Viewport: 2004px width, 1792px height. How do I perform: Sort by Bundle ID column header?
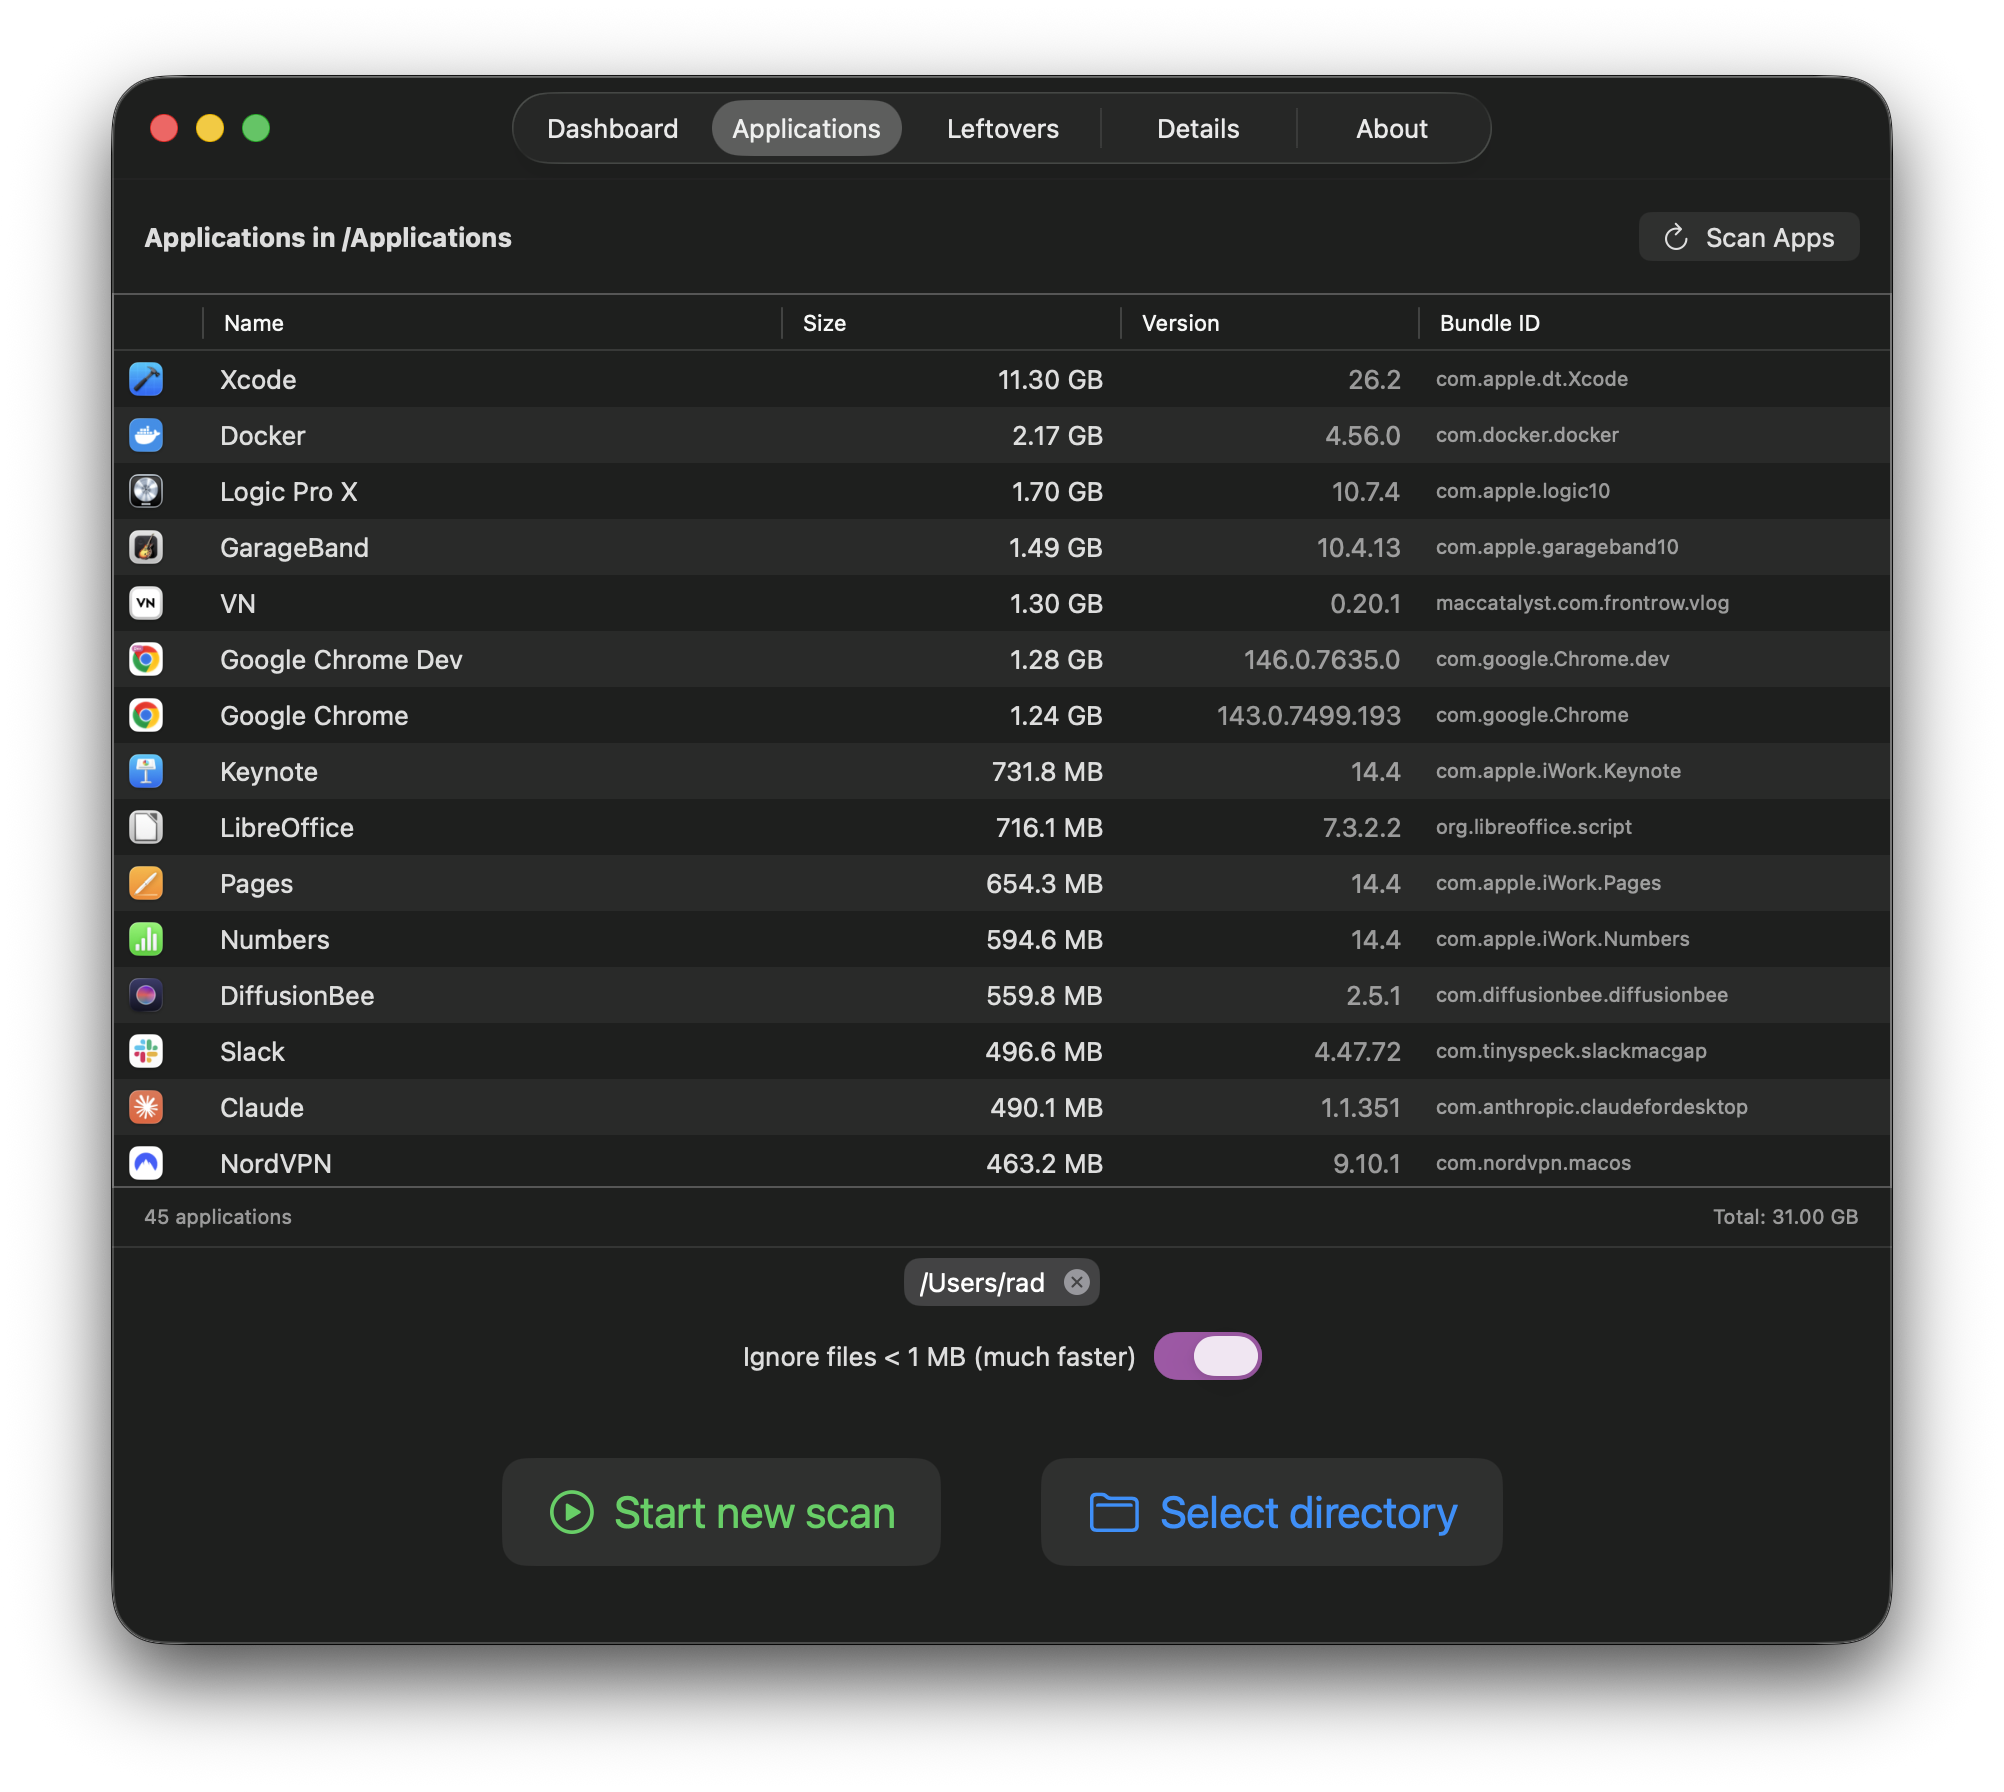1489,323
